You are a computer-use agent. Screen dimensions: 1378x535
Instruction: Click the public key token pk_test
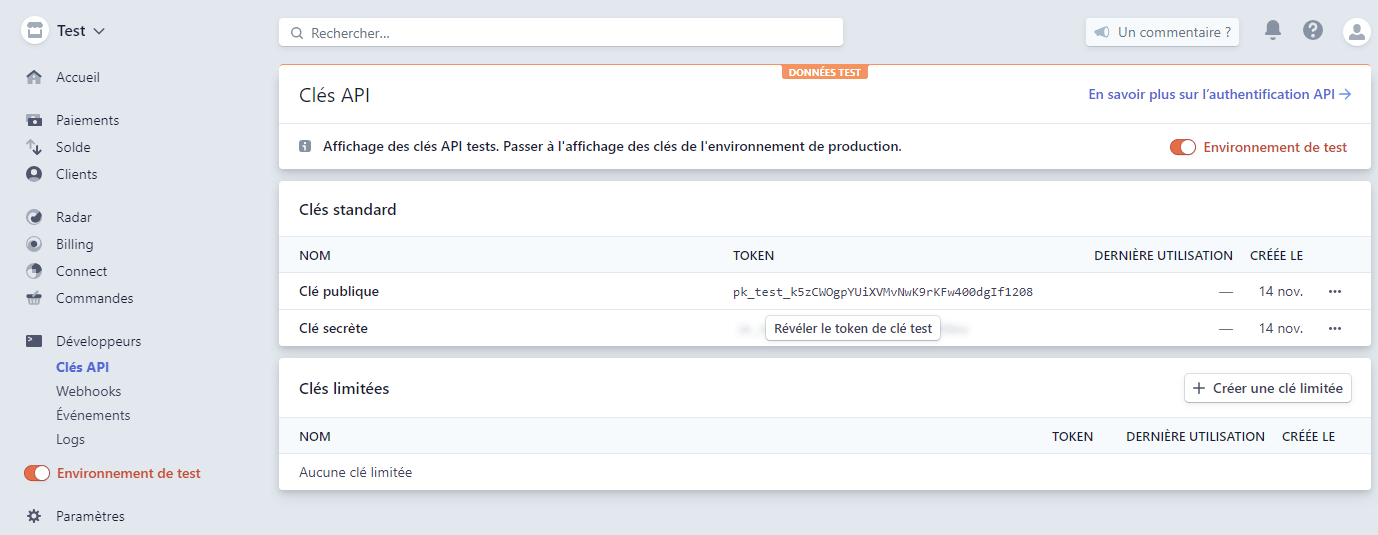click(x=883, y=292)
